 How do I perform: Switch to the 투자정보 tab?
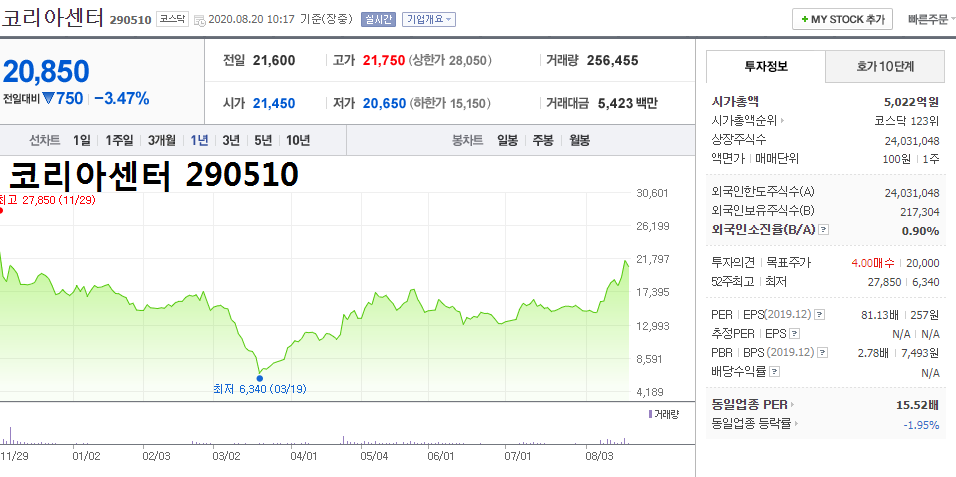pos(766,66)
